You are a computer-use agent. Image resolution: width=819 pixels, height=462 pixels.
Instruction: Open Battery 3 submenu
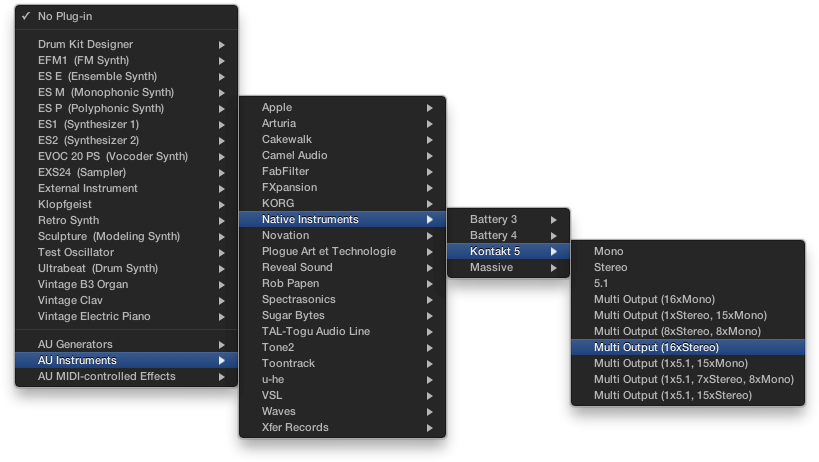pos(508,219)
